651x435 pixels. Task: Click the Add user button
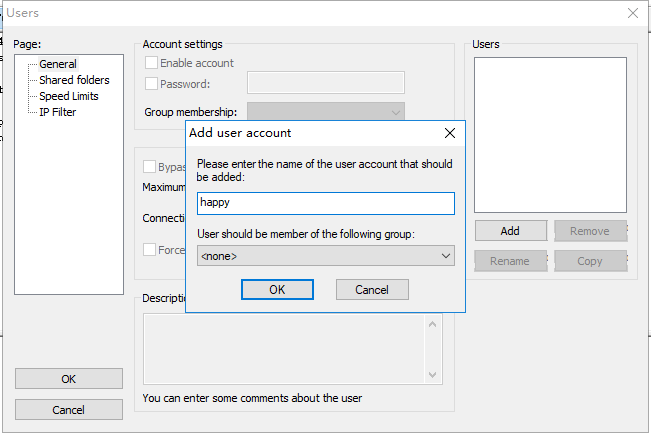click(x=510, y=231)
